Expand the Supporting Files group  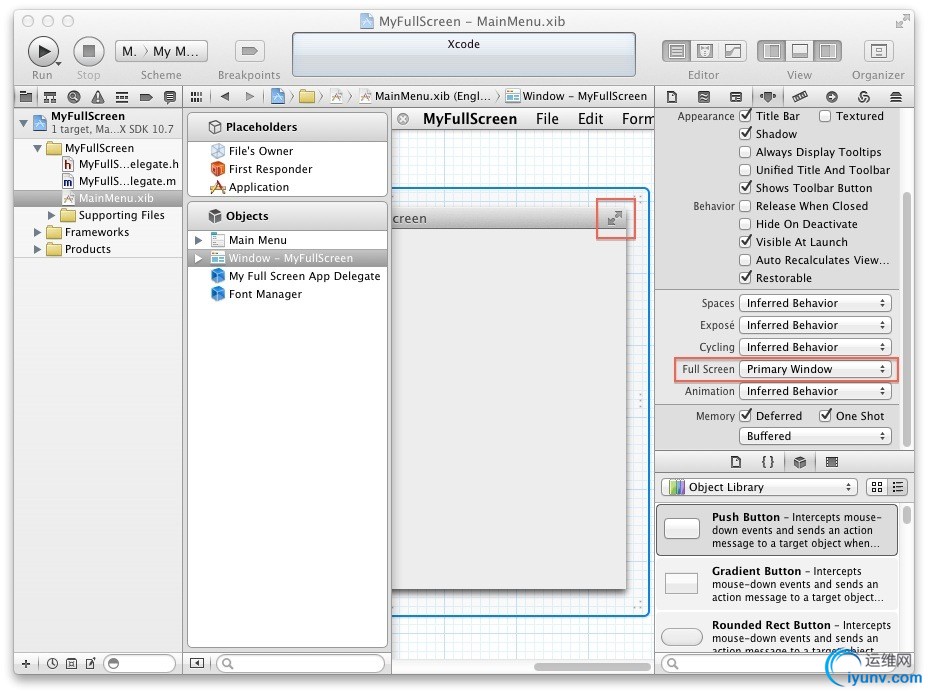[x=51, y=215]
